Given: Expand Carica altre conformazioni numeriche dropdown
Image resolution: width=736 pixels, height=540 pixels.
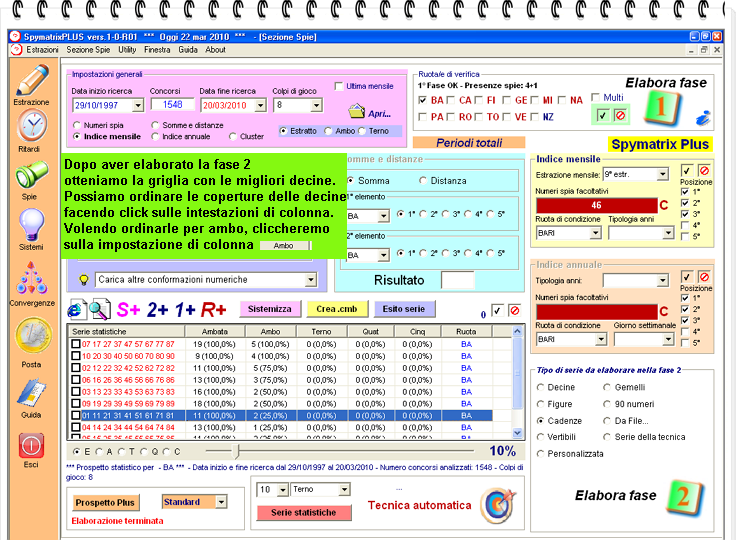Looking at the screenshot, I should pyautogui.click(x=310, y=280).
